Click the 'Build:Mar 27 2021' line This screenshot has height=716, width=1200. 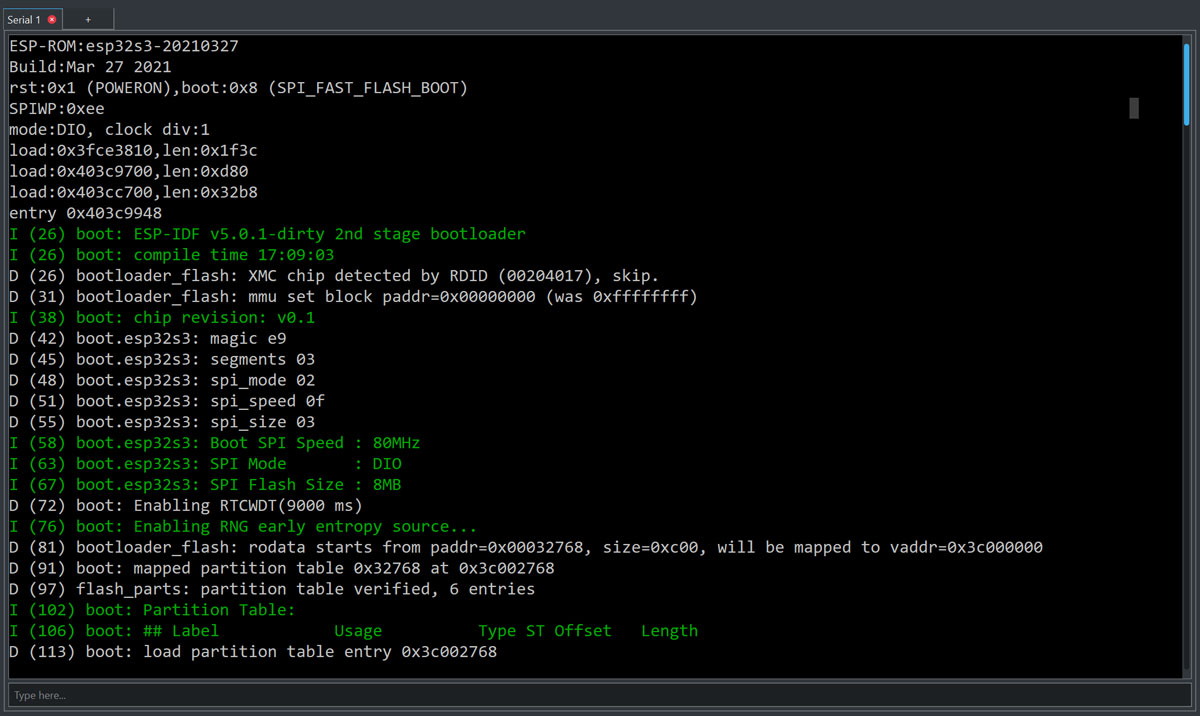point(90,67)
